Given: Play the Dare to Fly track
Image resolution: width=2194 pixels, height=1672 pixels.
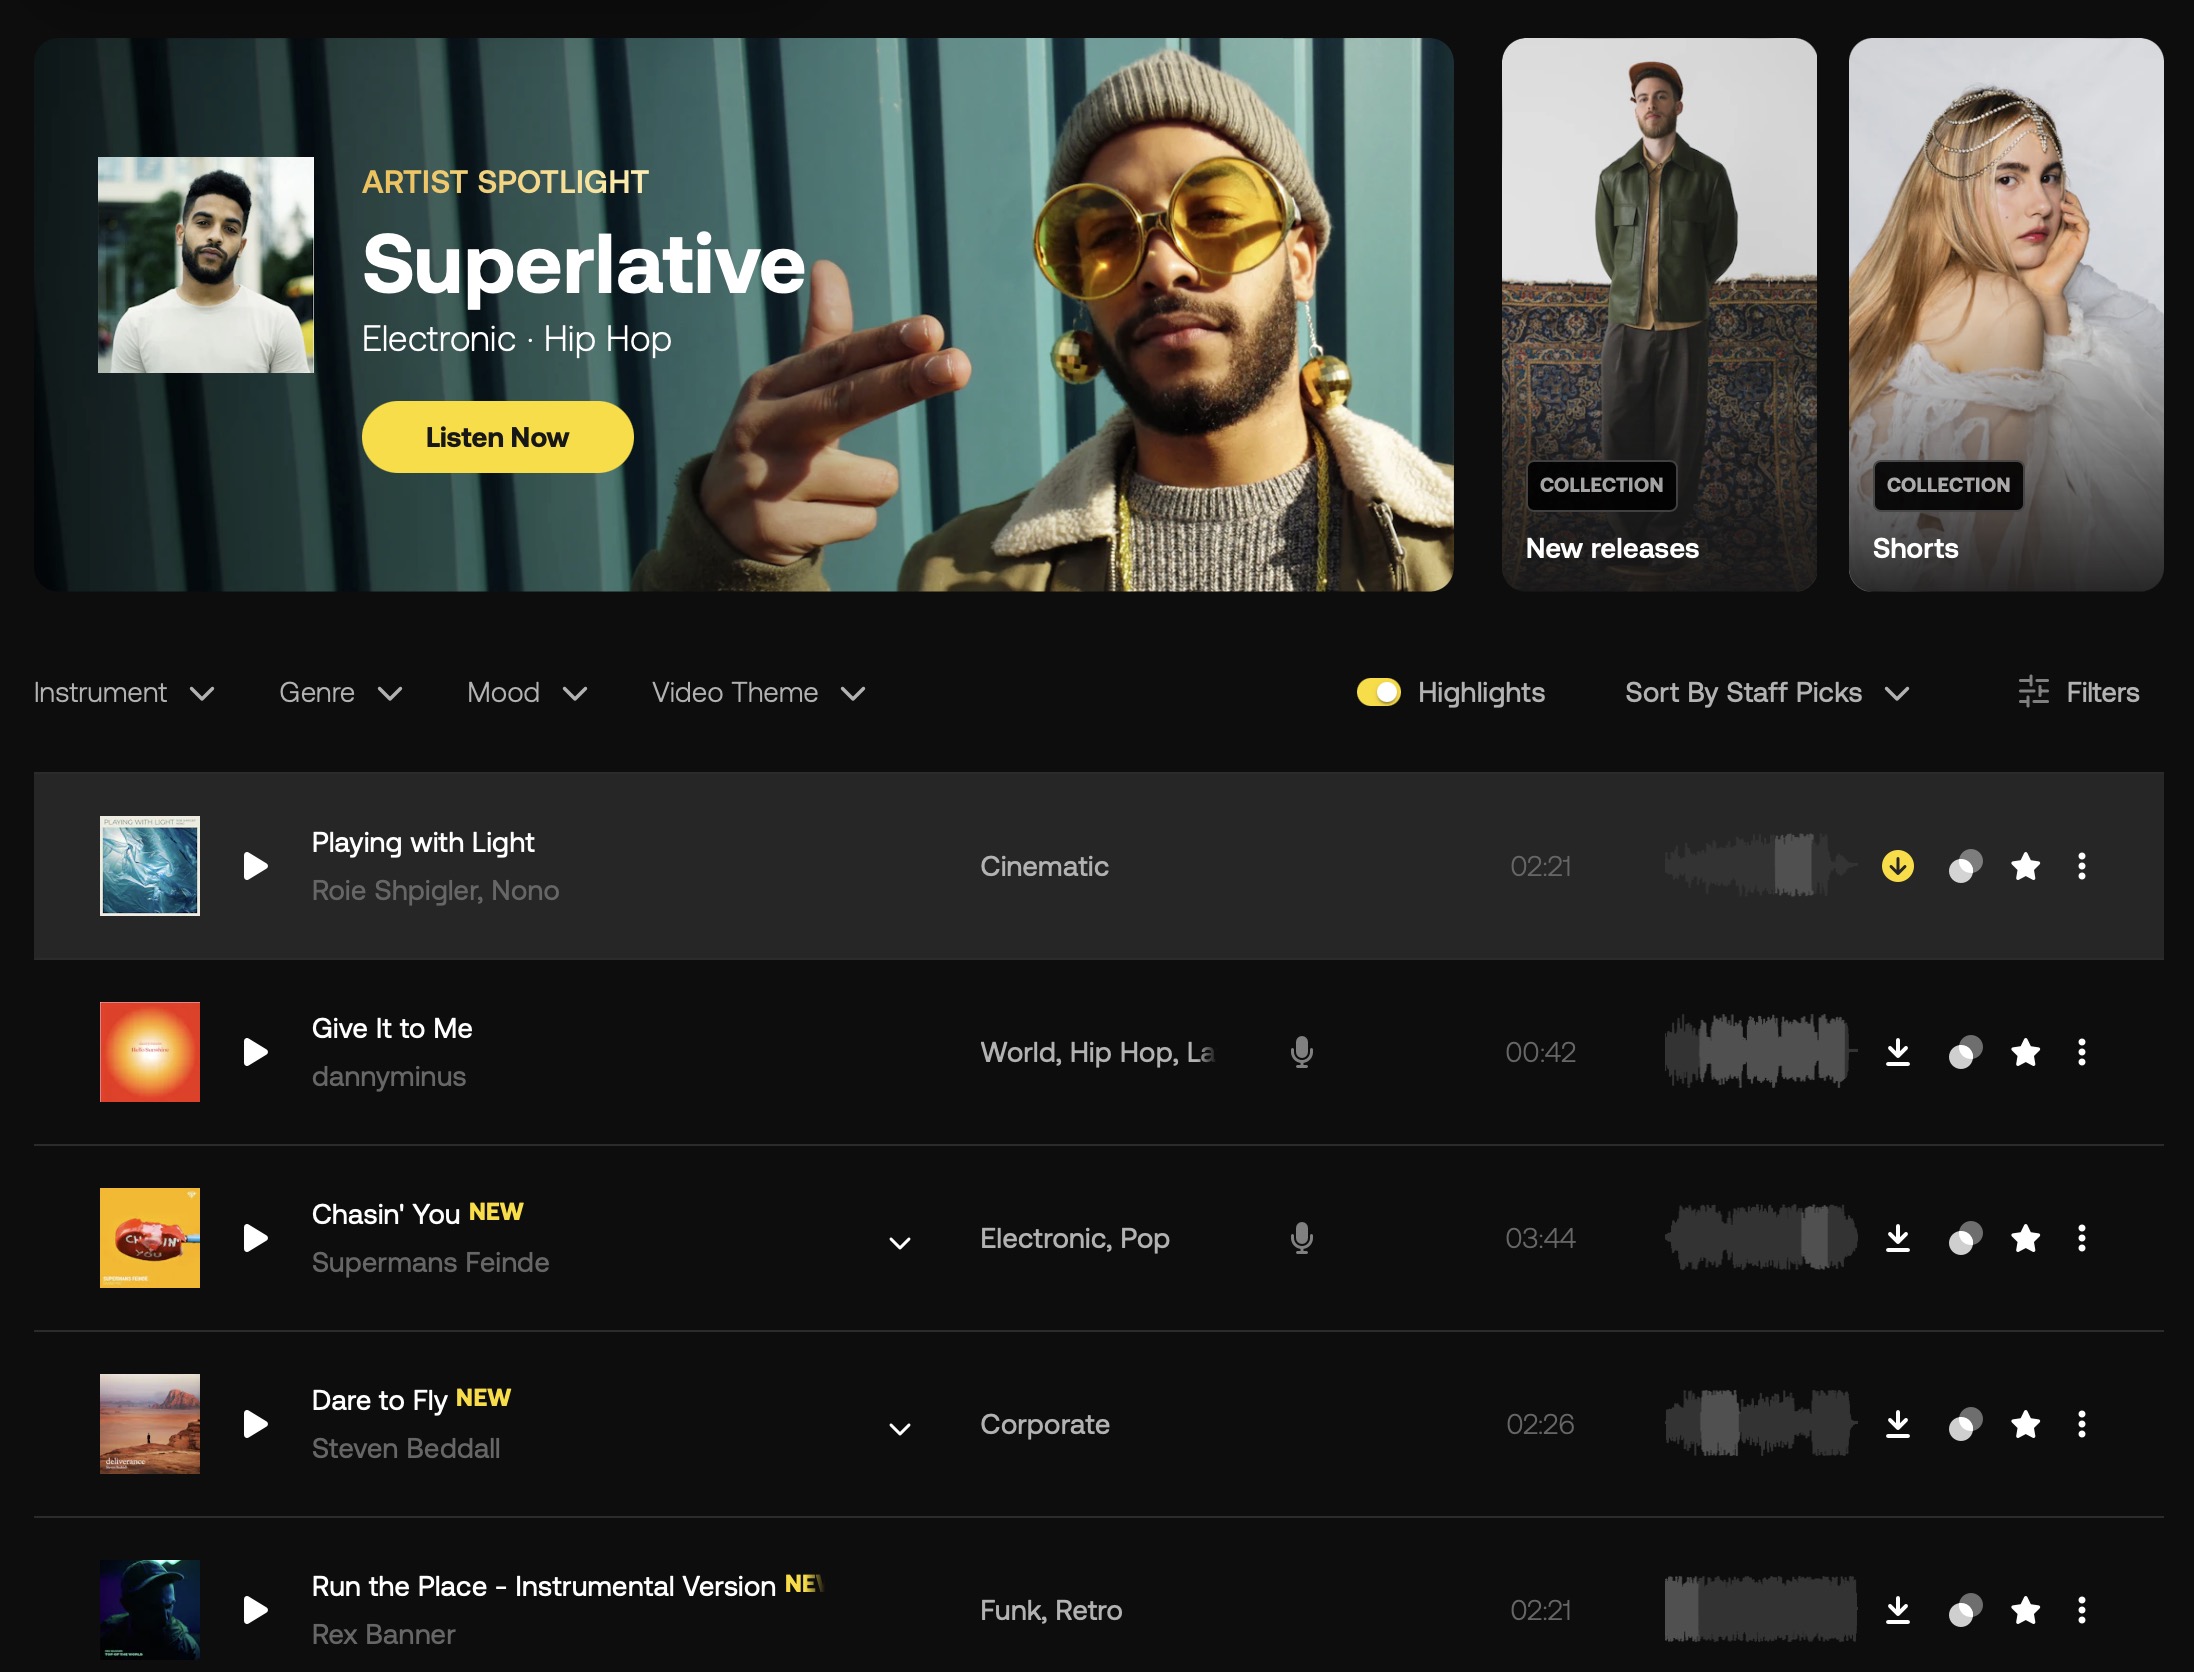Looking at the screenshot, I should (x=256, y=1424).
